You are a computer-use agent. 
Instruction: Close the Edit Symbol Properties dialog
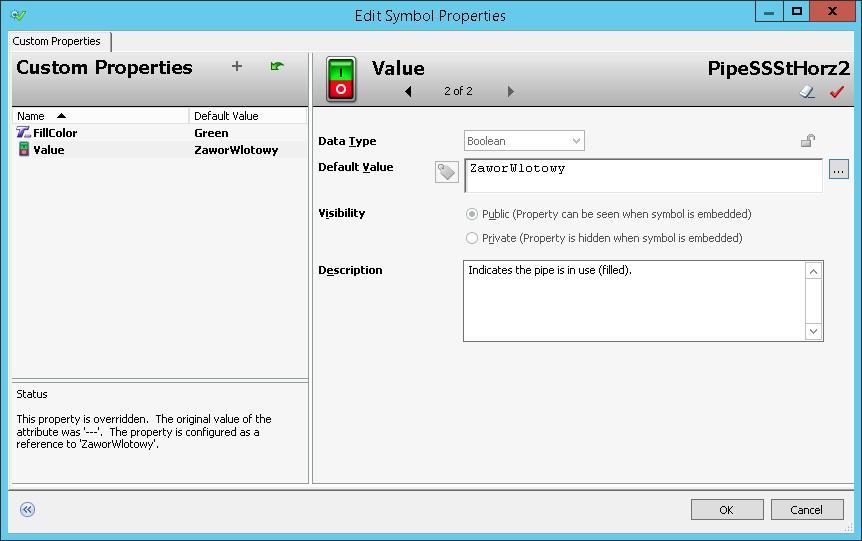pyautogui.click(x=832, y=12)
